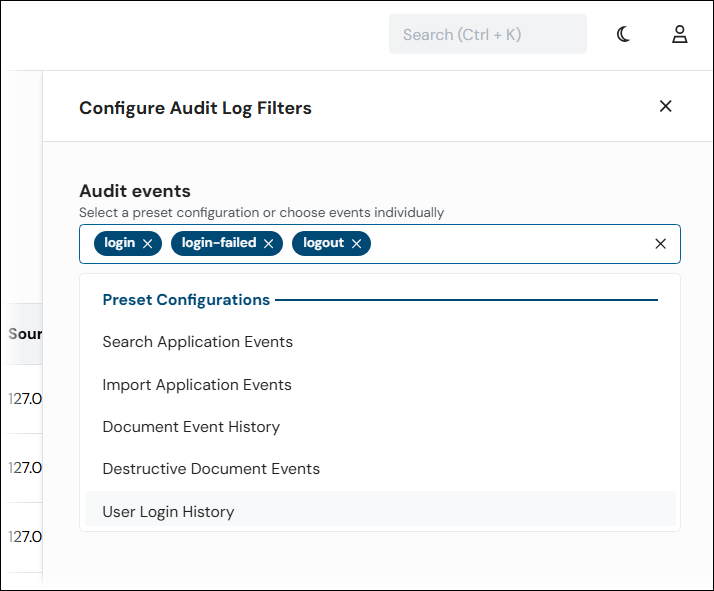This screenshot has width=714, height=591.
Task: Remove the logout tag
Action: pos(357,244)
